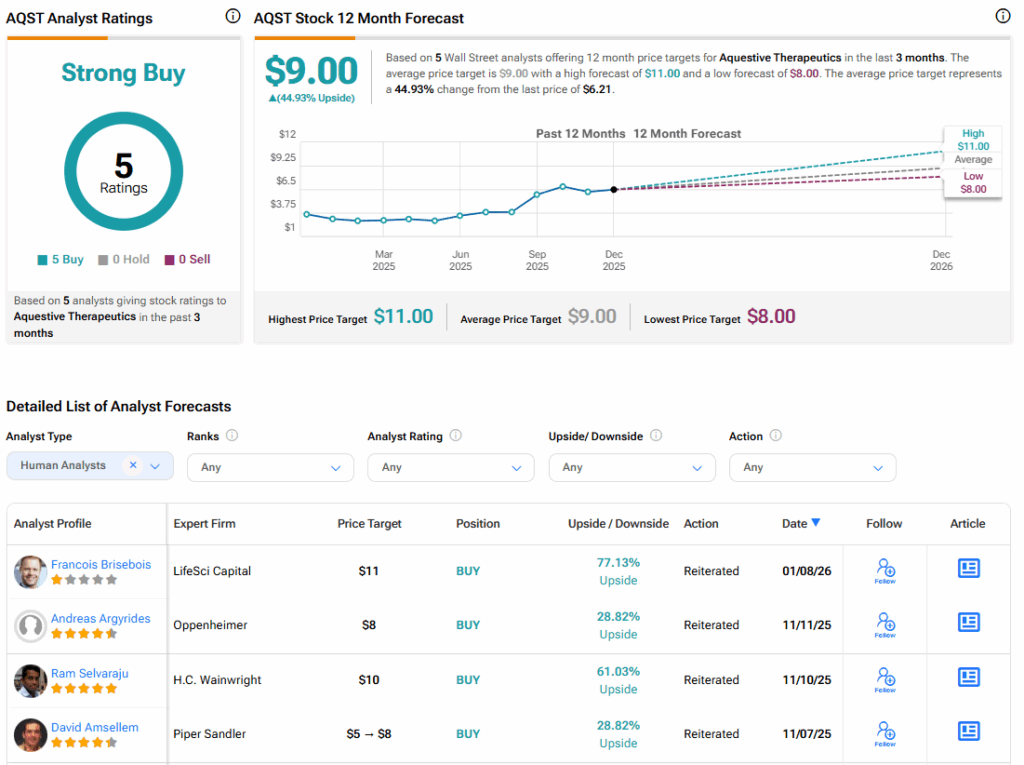Click the December 2025 data point on chart
This screenshot has width=1024, height=765.
point(614,189)
